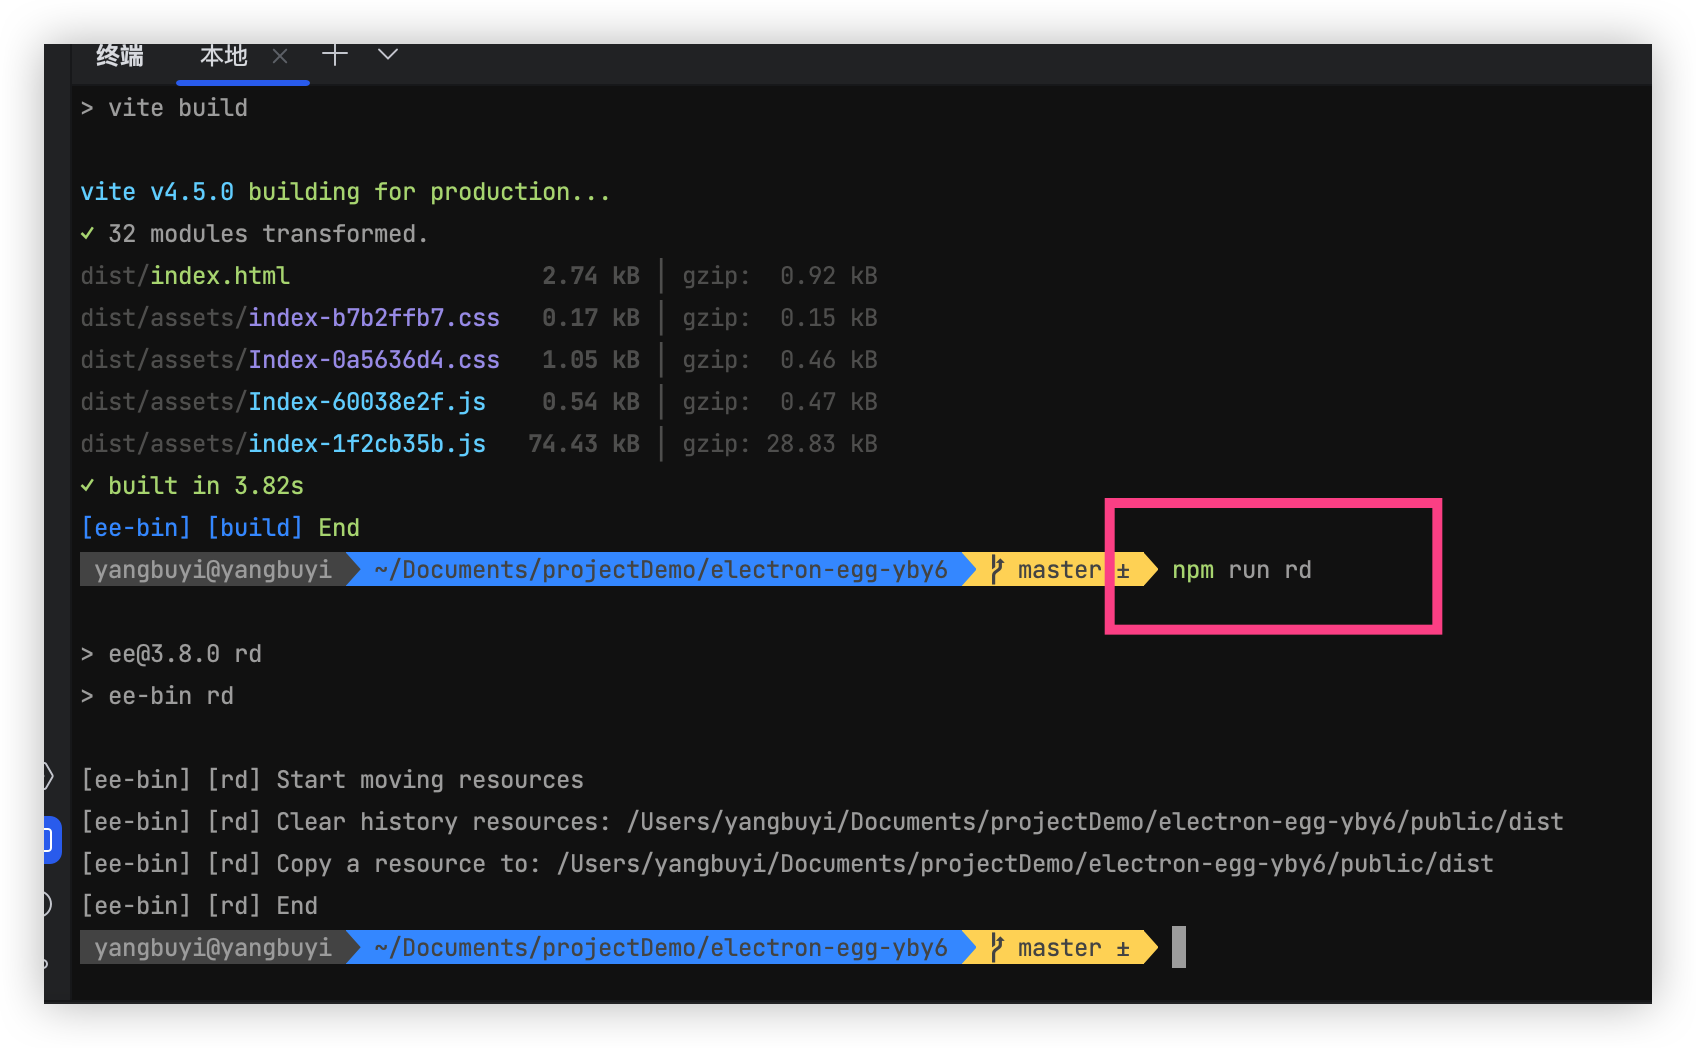This screenshot has height=1048, width=1696.
Task: Click the '[ee-bin] [rd] End' line
Action: pos(199,906)
